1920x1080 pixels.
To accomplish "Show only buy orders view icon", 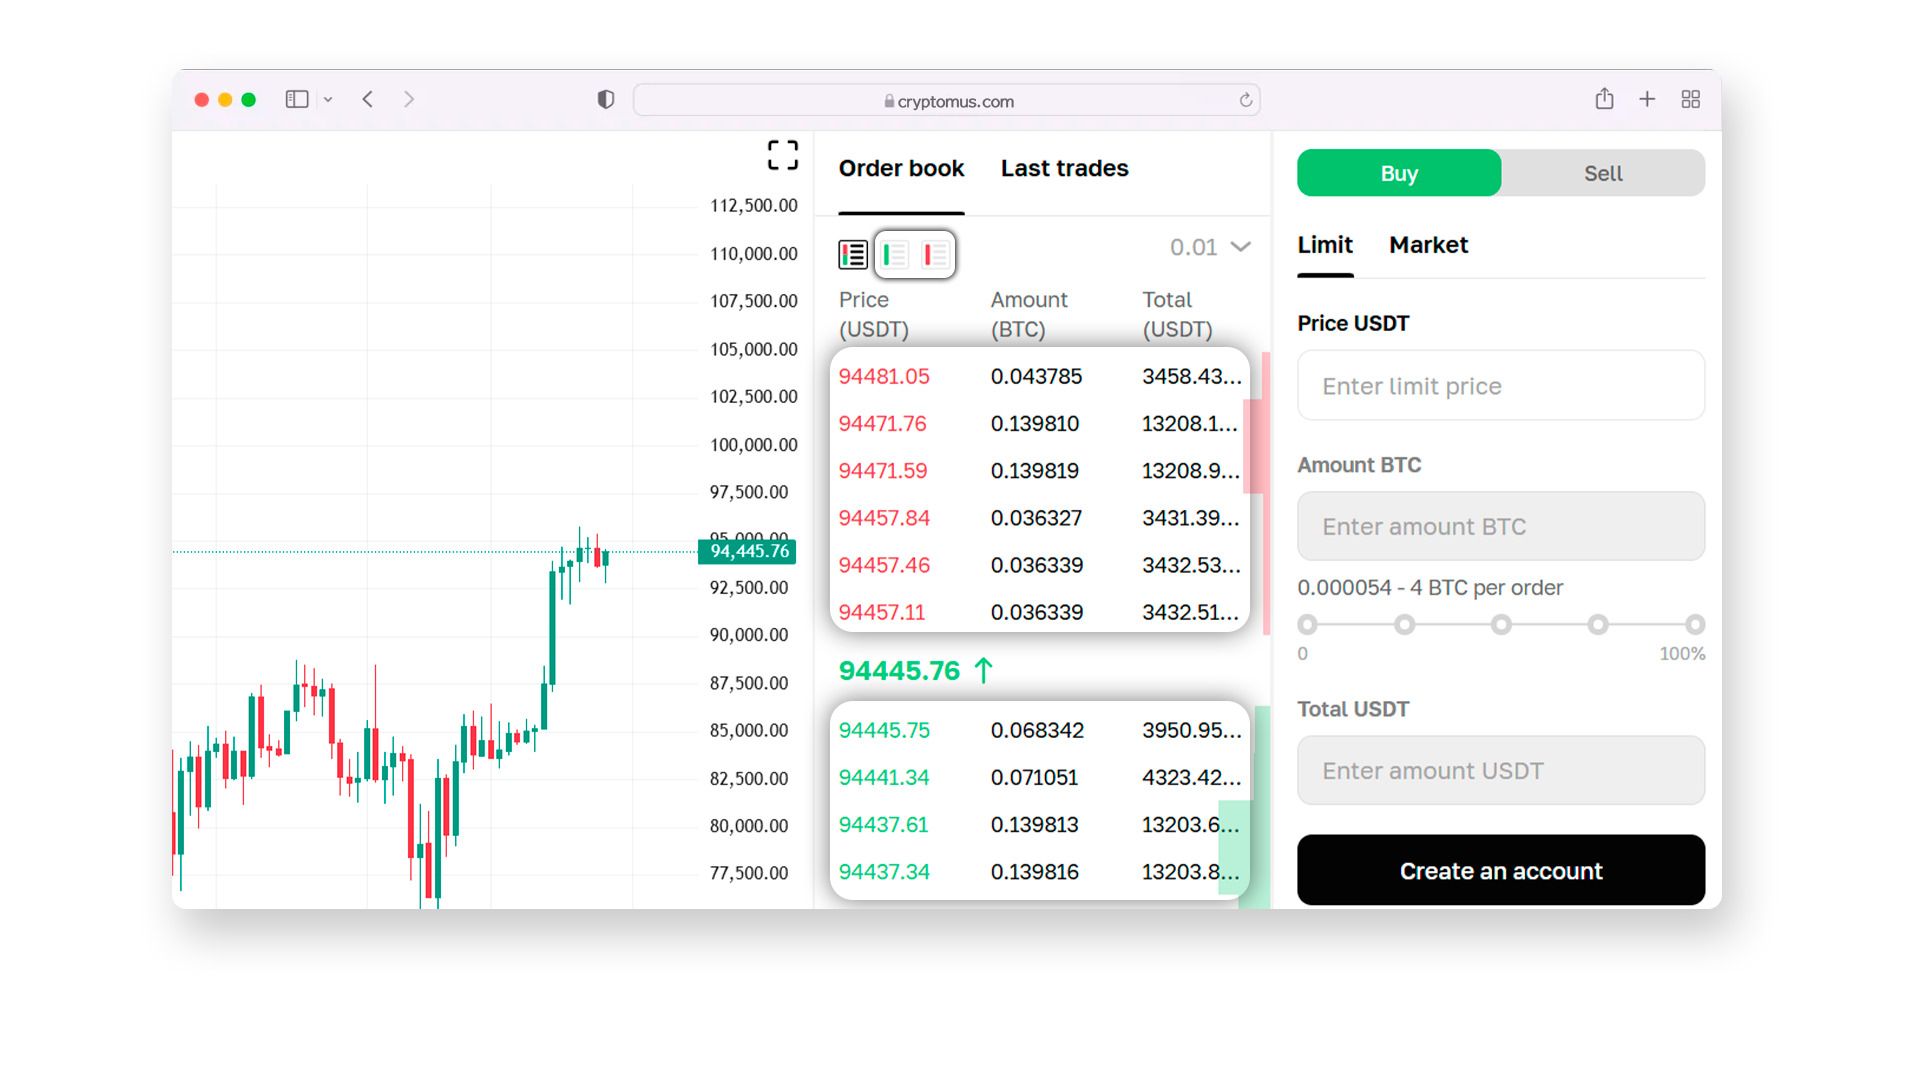I will [895, 255].
